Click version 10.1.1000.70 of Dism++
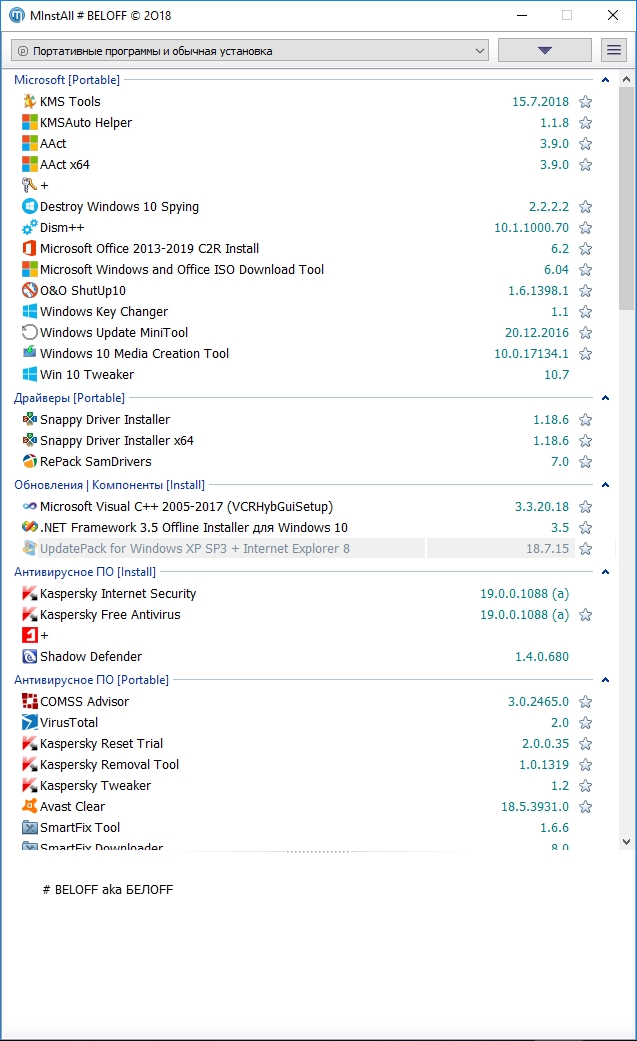 coord(531,228)
